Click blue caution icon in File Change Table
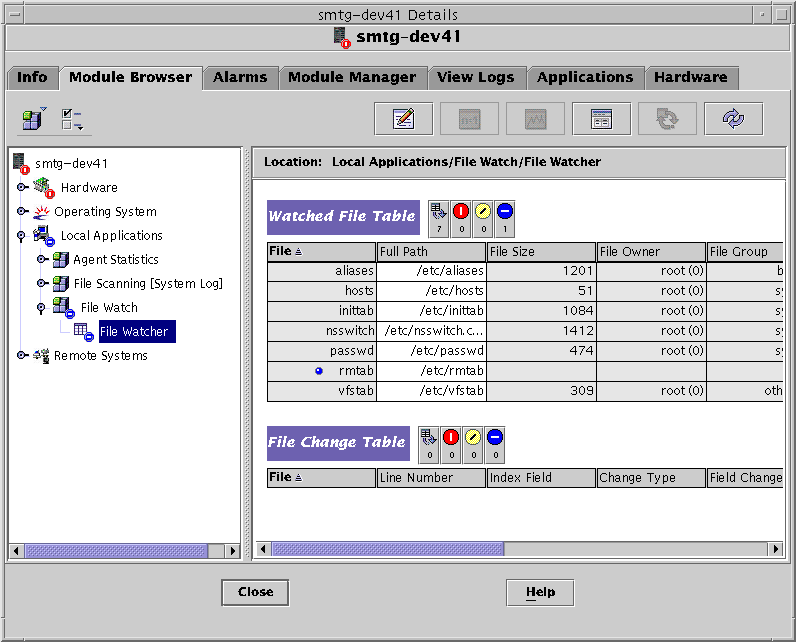The width and height of the screenshot is (796, 642). coord(495,445)
